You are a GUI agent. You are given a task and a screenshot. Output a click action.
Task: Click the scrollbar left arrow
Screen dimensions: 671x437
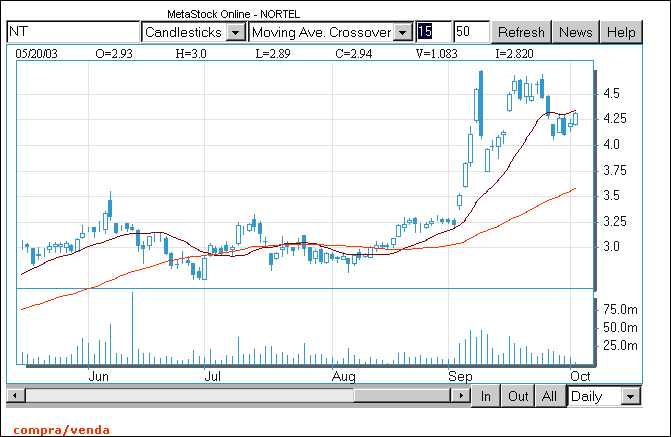(16, 395)
